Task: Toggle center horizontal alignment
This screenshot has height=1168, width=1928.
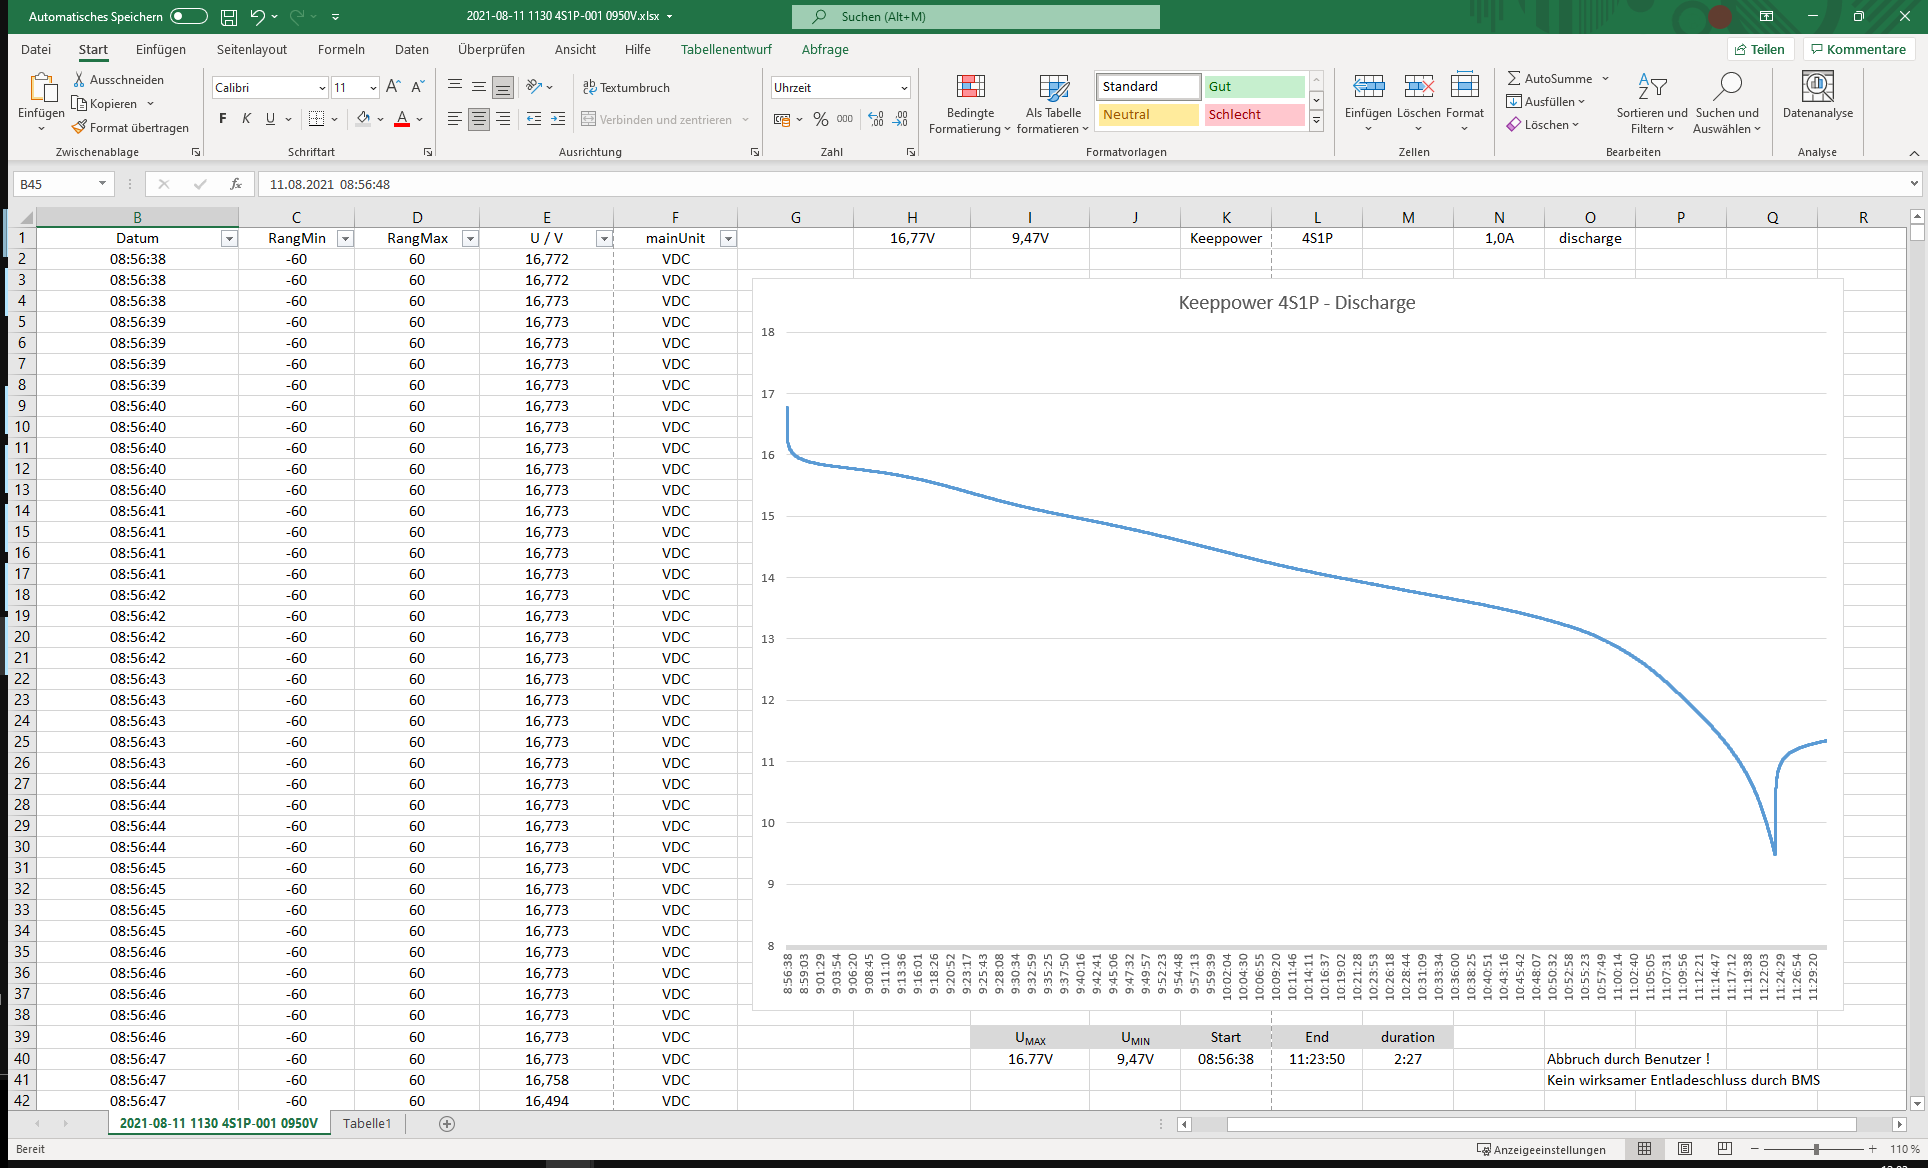Action: (478, 119)
